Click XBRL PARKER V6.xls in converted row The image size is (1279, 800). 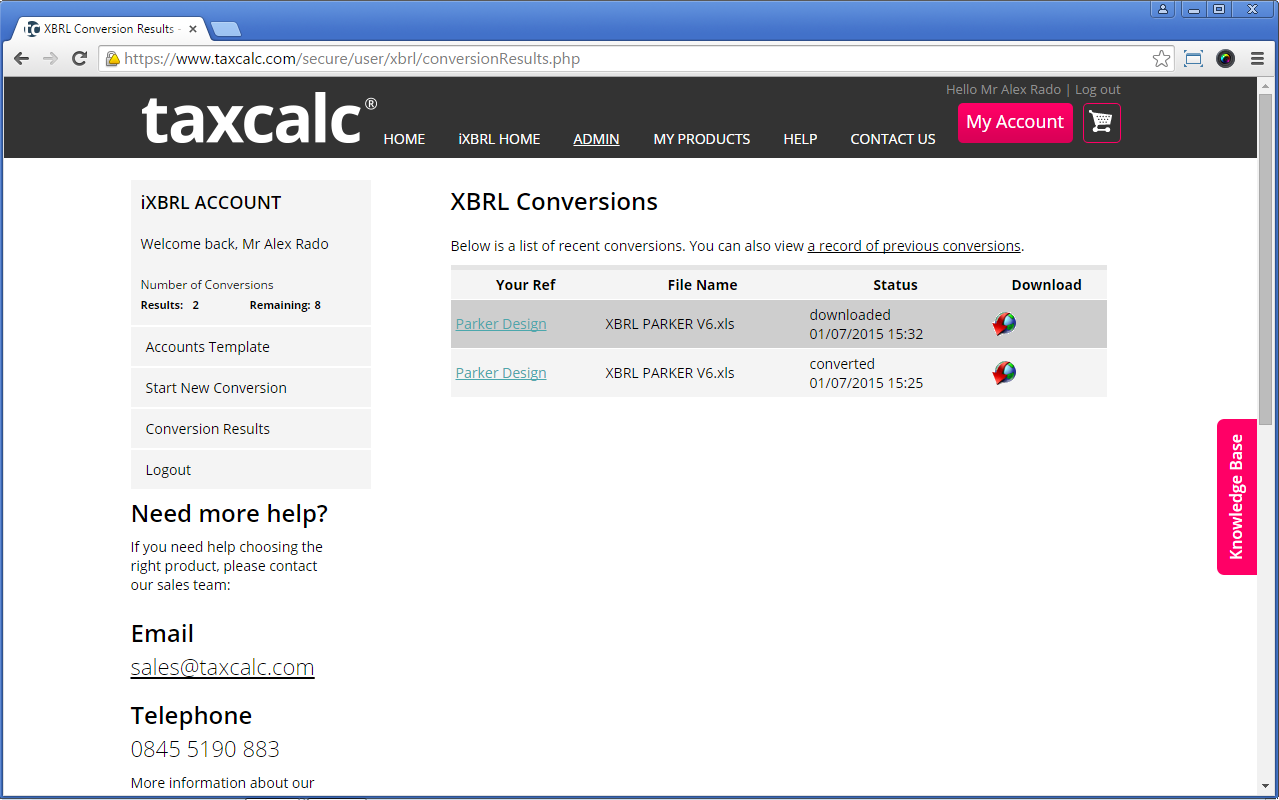[x=670, y=373]
